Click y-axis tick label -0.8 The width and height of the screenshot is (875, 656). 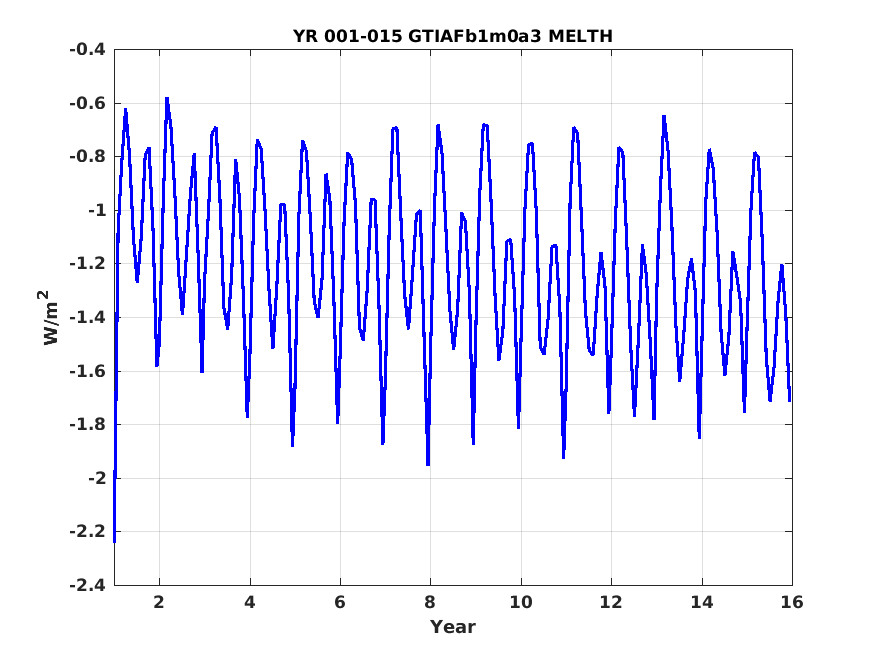(x=87, y=157)
